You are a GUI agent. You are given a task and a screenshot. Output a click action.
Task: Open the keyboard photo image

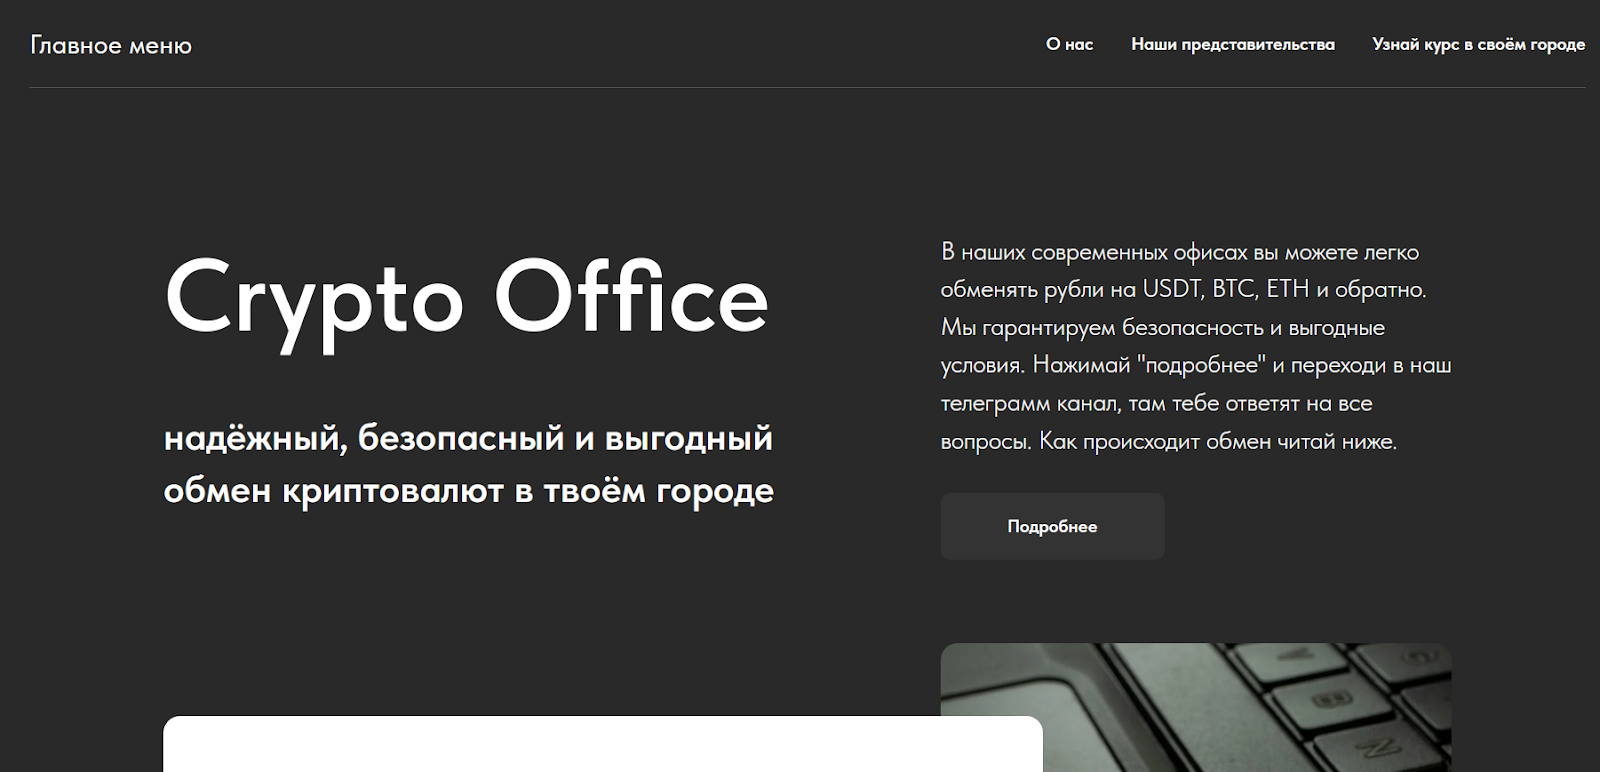click(x=1195, y=707)
